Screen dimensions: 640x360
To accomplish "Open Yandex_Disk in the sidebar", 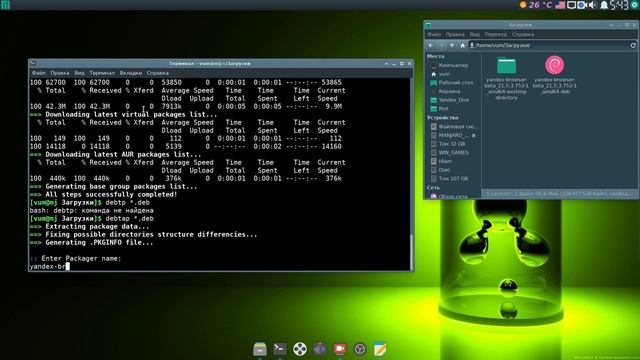I will 453,100.
